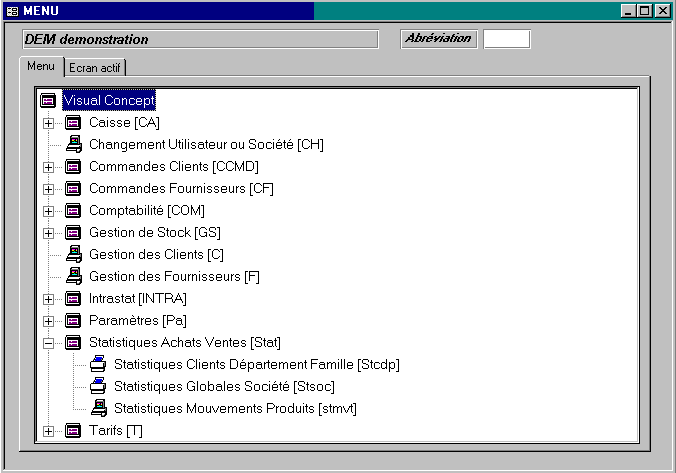Expand the Paramètres [Pa] node
The width and height of the screenshot is (676, 473).
pos(48,321)
